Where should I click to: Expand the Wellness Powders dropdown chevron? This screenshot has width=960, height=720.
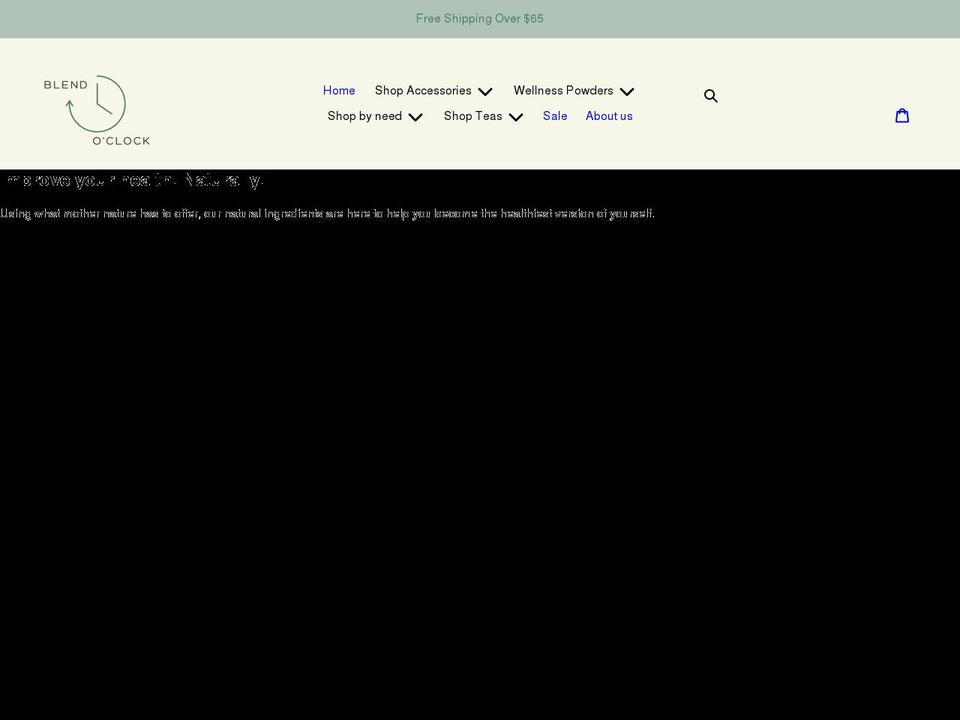627,91
